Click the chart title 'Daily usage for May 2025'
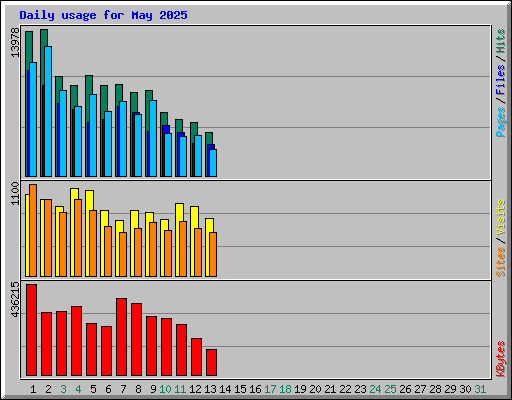Screen dimensions: 512x400 (103, 15)
